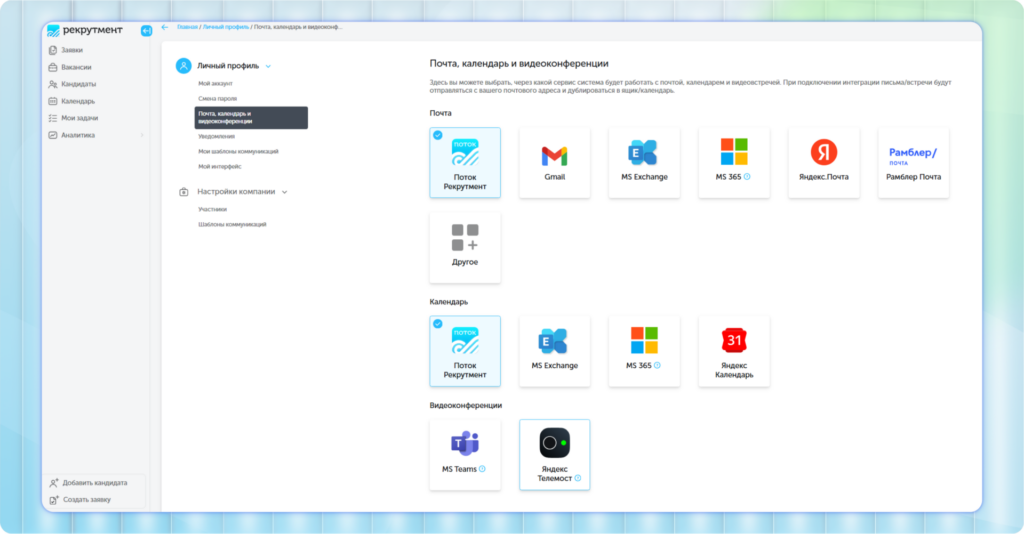Screen dimensions: 1024x534
Task: Follow the Личный профиль breadcrumb link
Action: [225, 27]
